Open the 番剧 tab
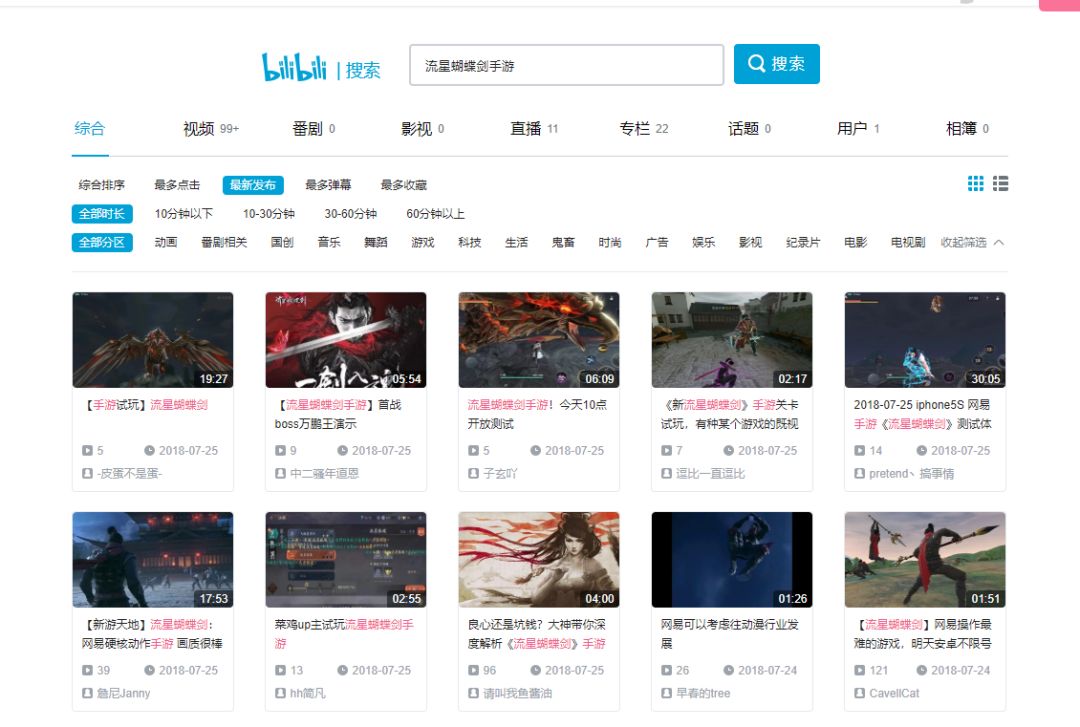 (313, 129)
